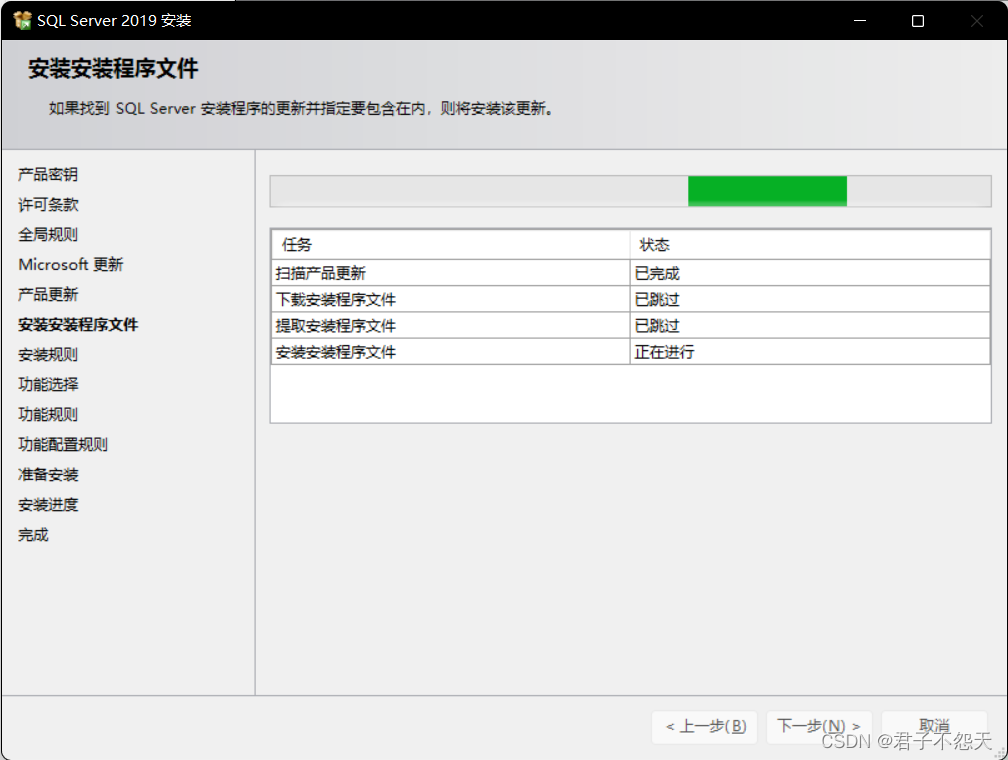Screen dimensions: 1008x760
Task: Click the update description text under heading
Action: coord(301,109)
